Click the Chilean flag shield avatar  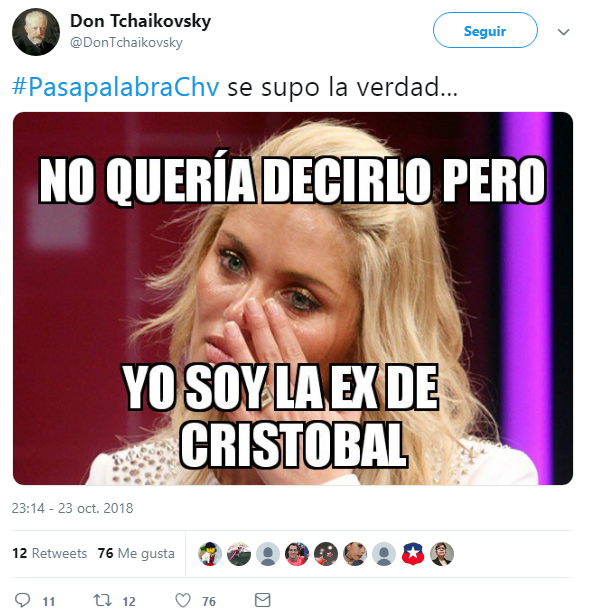[413, 554]
